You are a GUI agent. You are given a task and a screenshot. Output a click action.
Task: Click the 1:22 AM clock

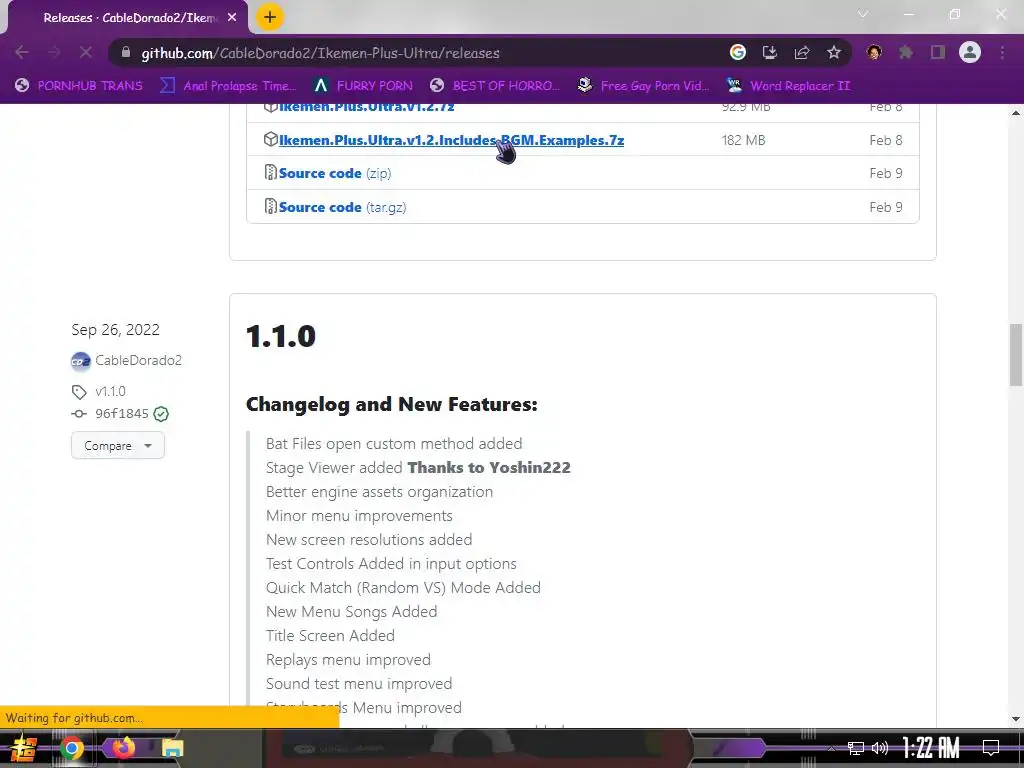point(931,747)
